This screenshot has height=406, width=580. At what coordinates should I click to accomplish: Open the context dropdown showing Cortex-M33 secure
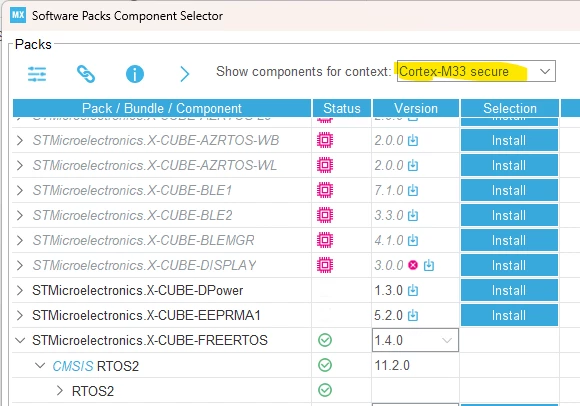[476, 71]
